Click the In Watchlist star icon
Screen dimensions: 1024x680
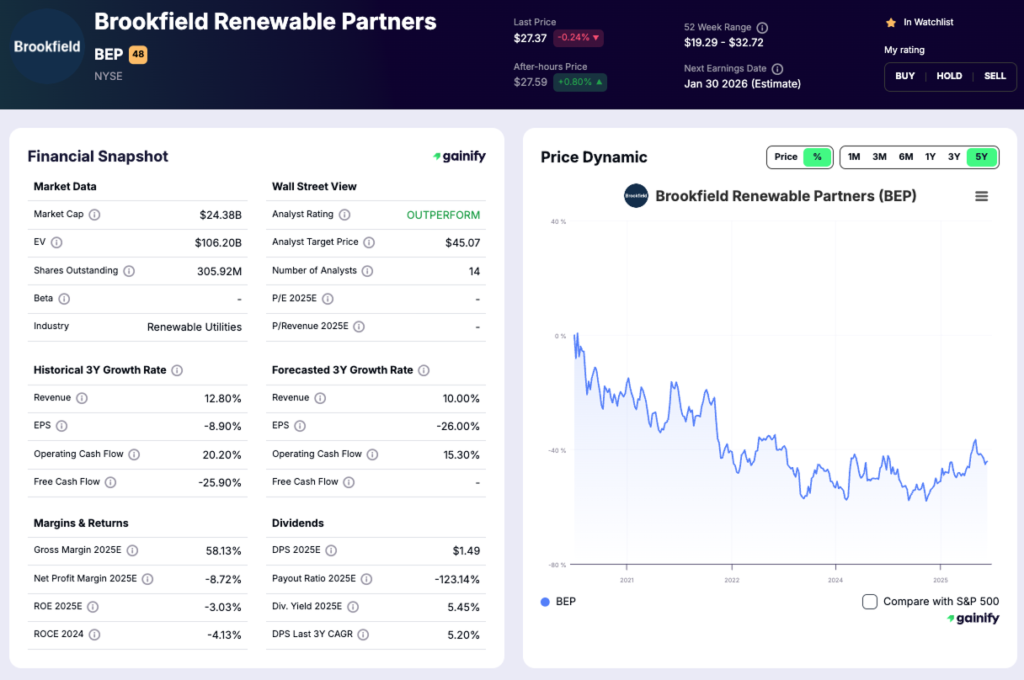891,21
